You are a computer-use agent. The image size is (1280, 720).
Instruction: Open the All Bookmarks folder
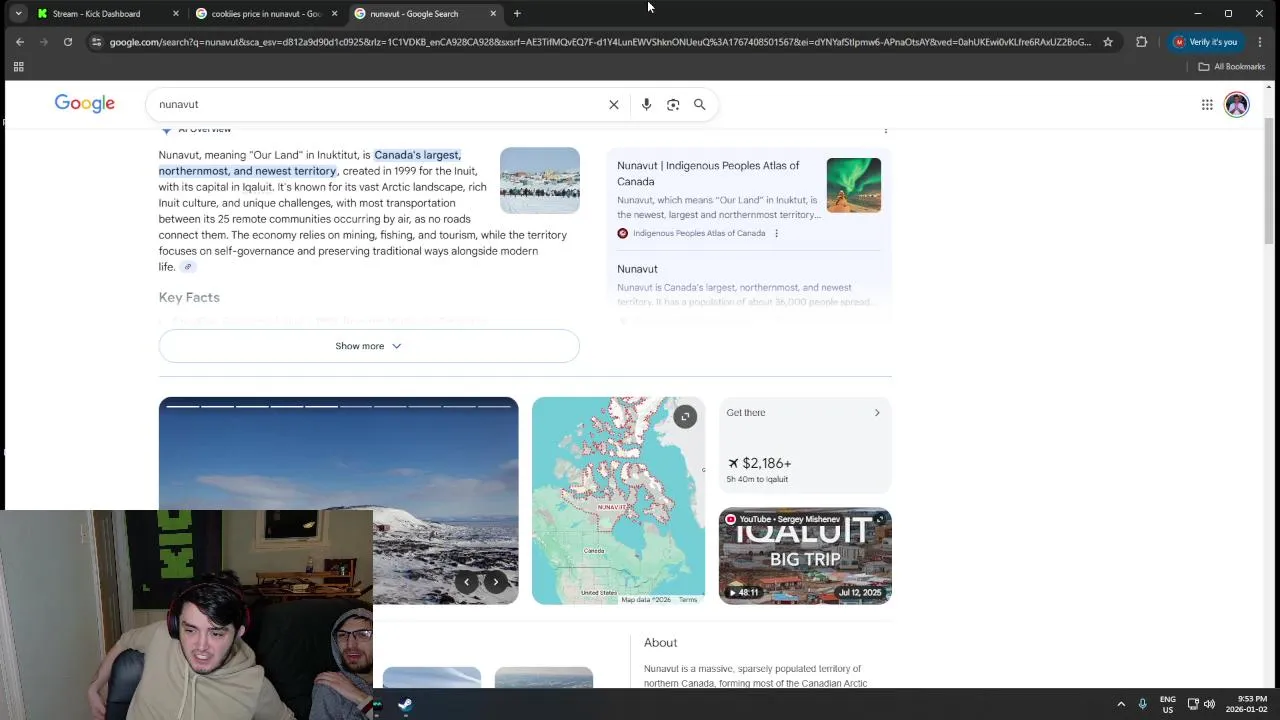coord(1232,66)
